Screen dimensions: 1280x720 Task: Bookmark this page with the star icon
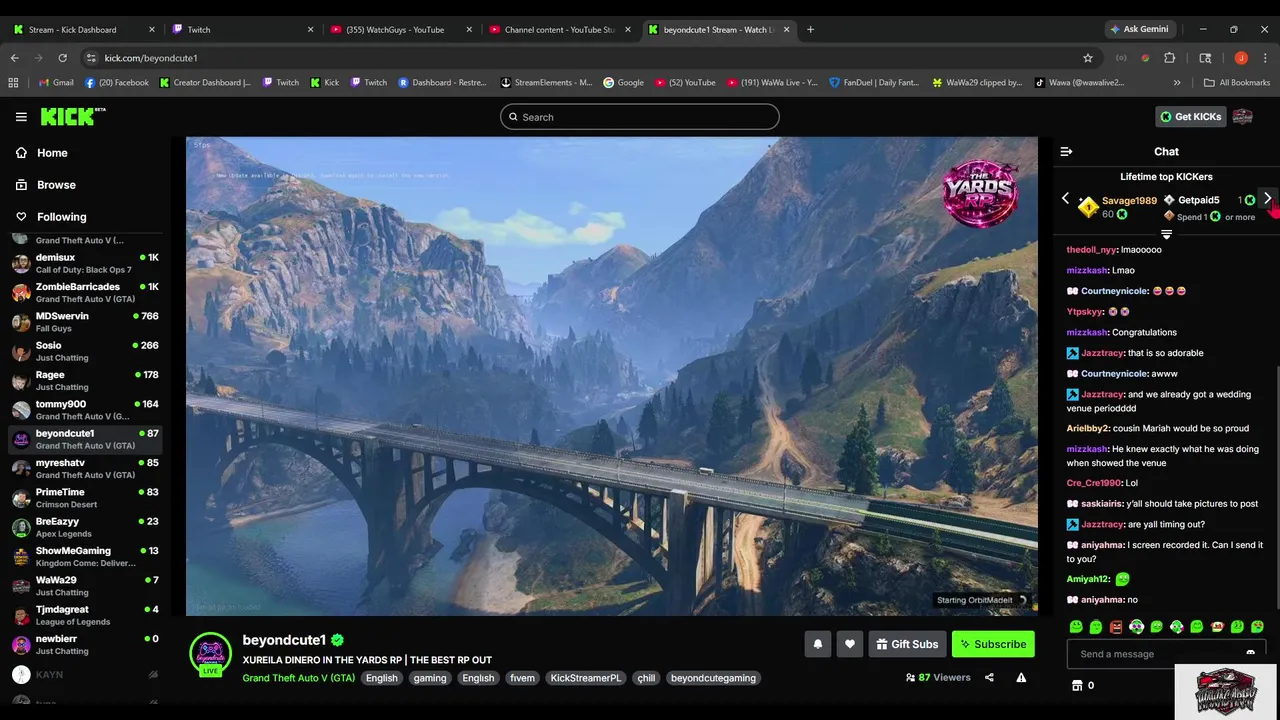(1088, 58)
